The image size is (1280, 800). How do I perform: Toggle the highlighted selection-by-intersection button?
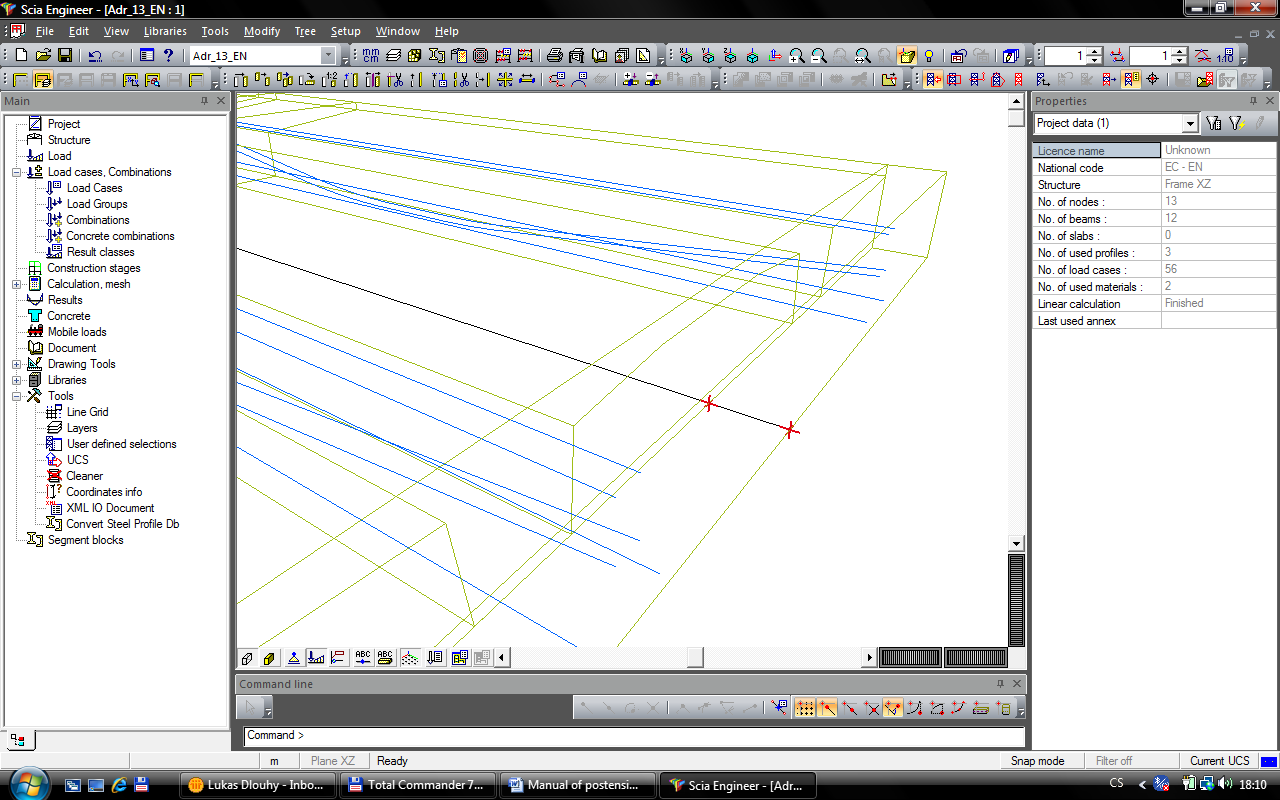(932, 79)
